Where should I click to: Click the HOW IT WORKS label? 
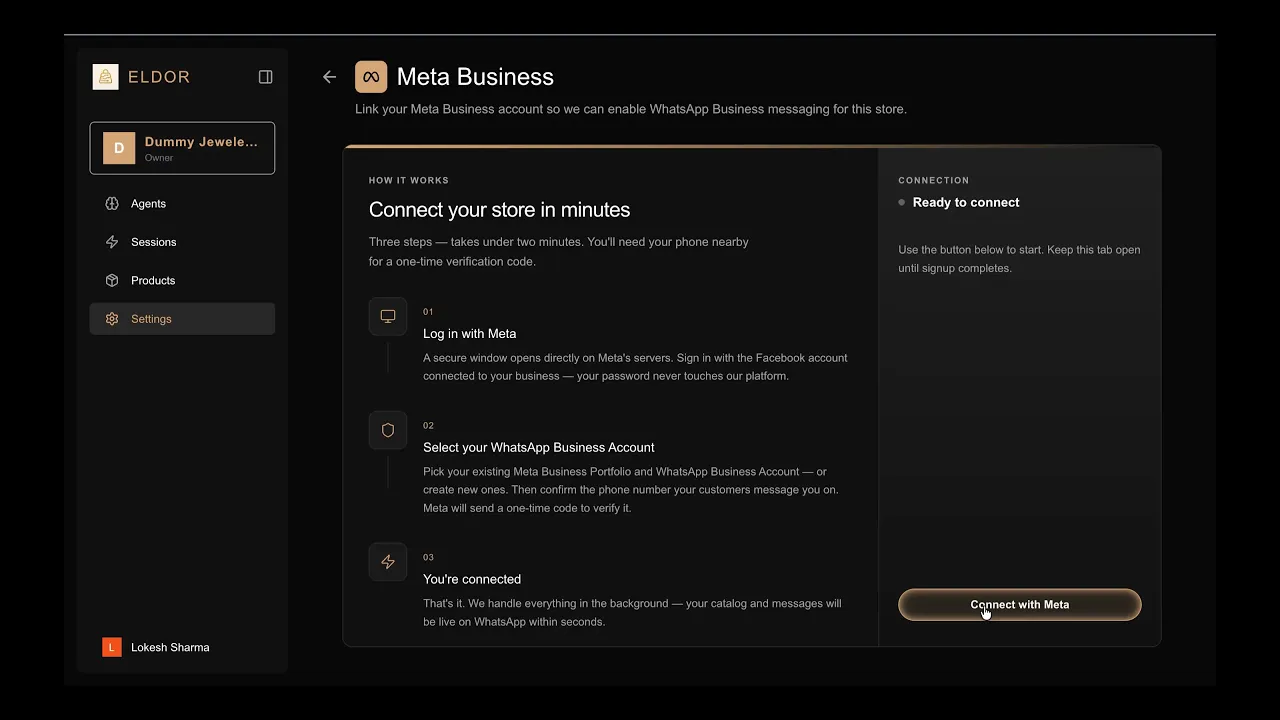[x=409, y=180]
